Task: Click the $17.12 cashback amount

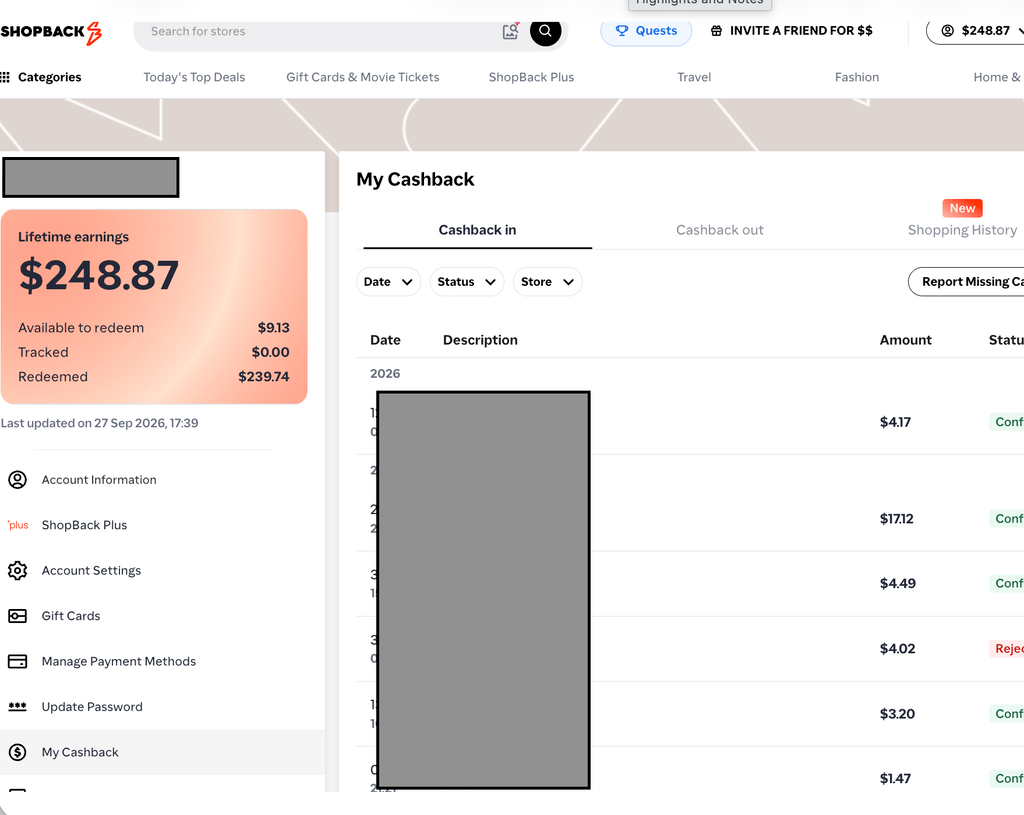Action: coord(897,519)
